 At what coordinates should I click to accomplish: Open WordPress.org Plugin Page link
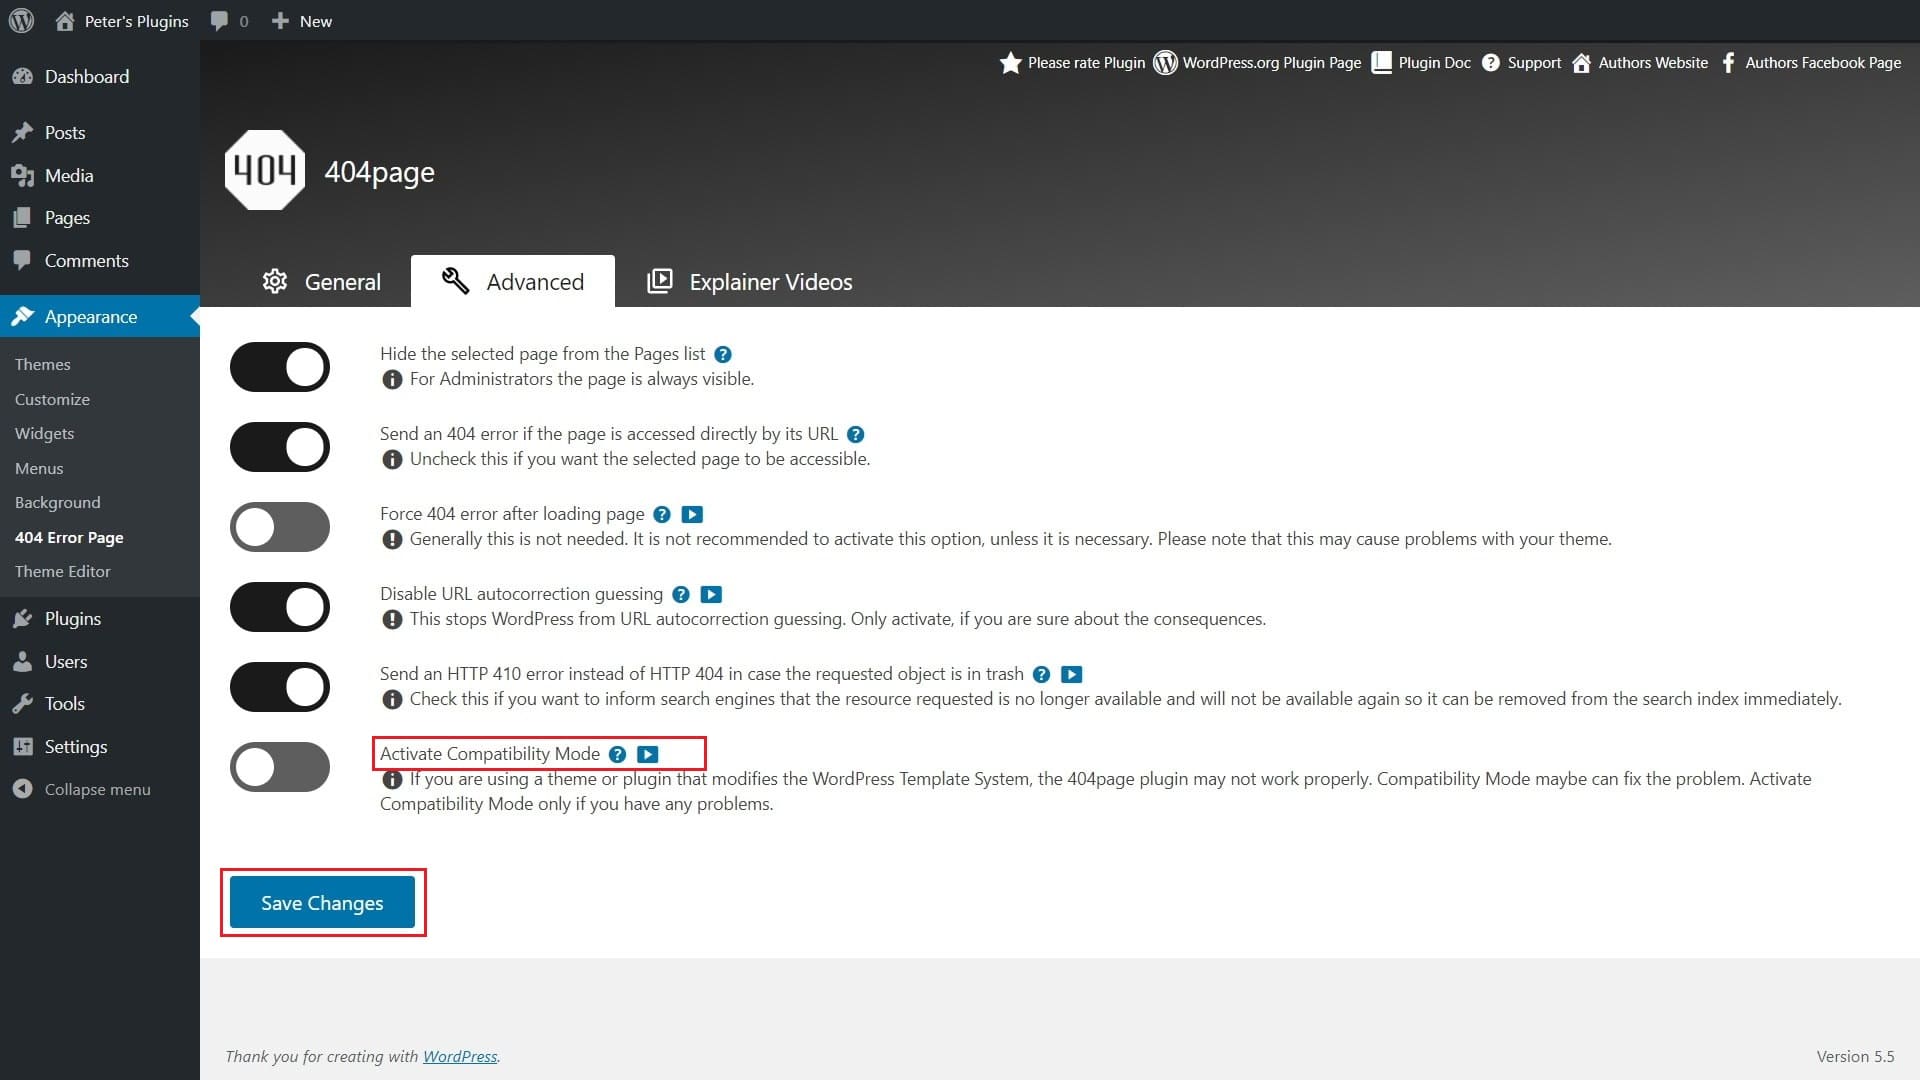coord(1257,63)
